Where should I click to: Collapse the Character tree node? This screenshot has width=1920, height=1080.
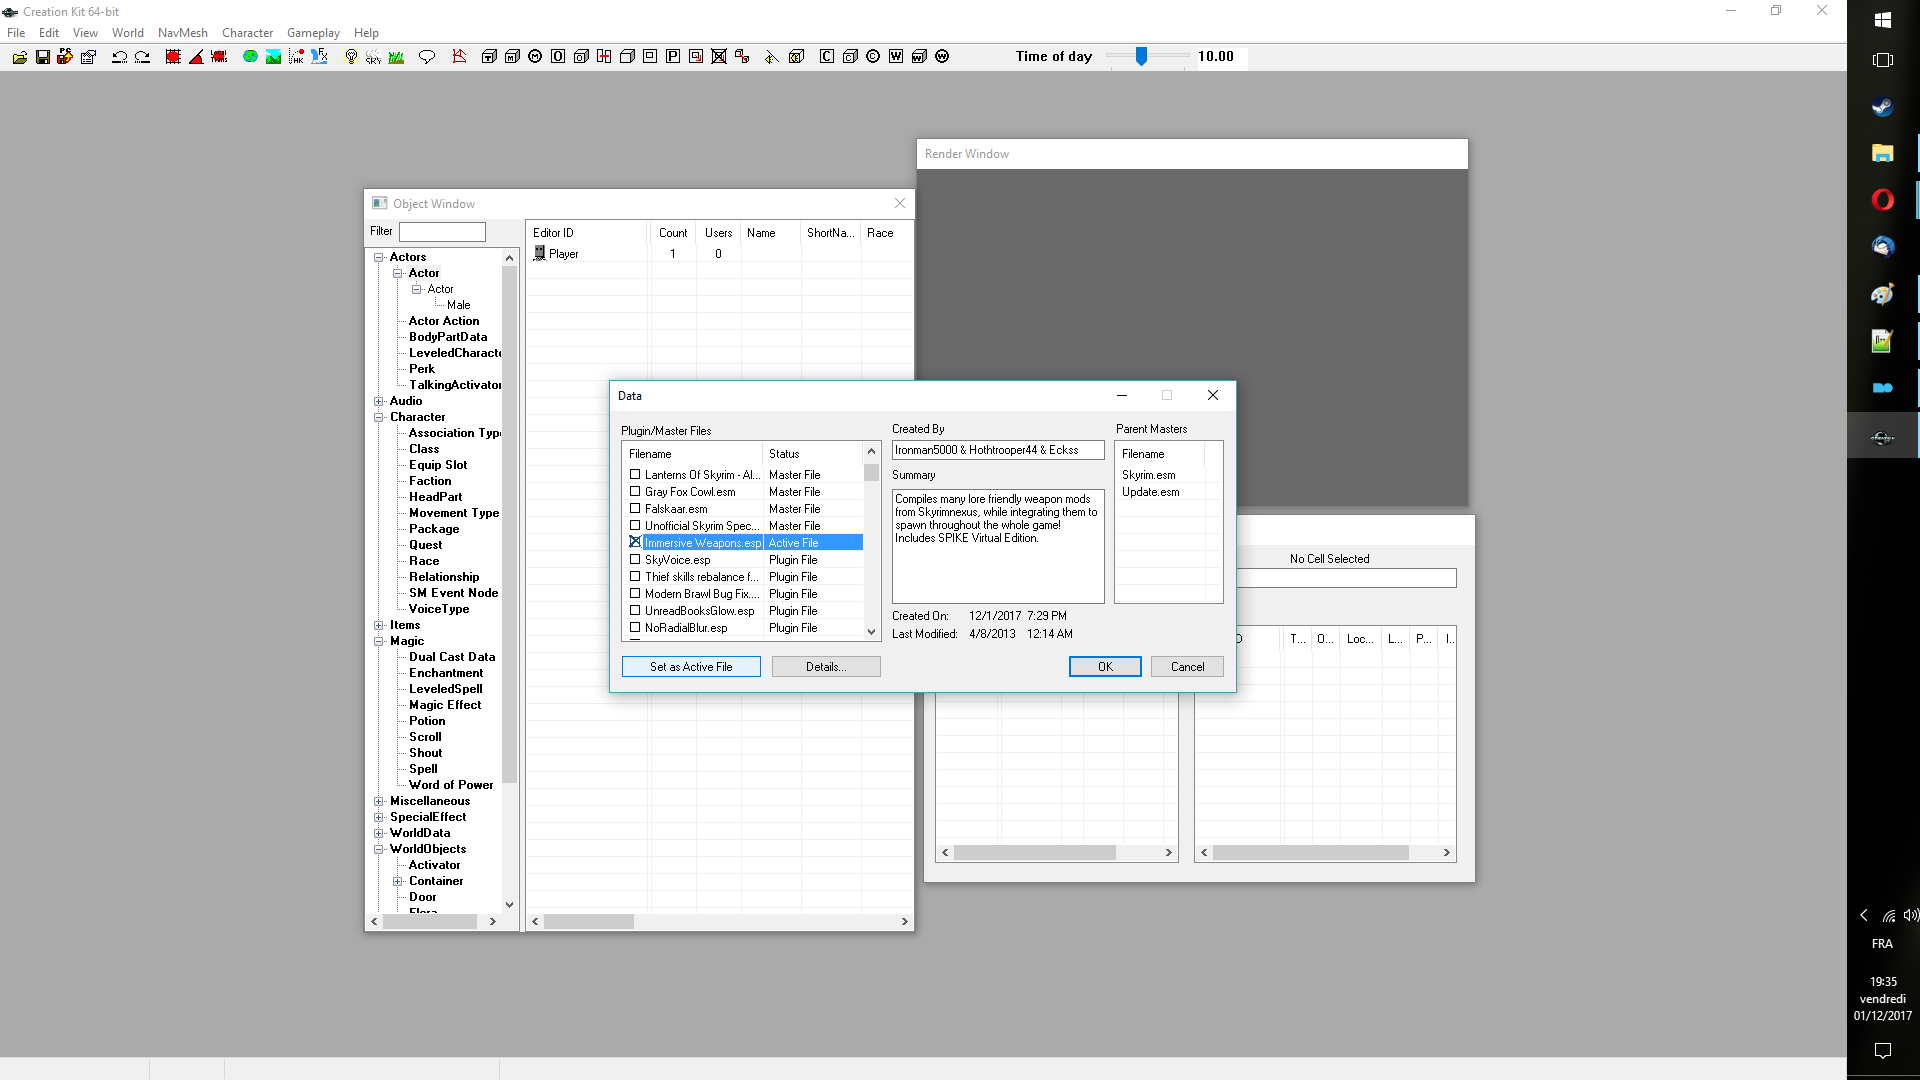pos(379,418)
